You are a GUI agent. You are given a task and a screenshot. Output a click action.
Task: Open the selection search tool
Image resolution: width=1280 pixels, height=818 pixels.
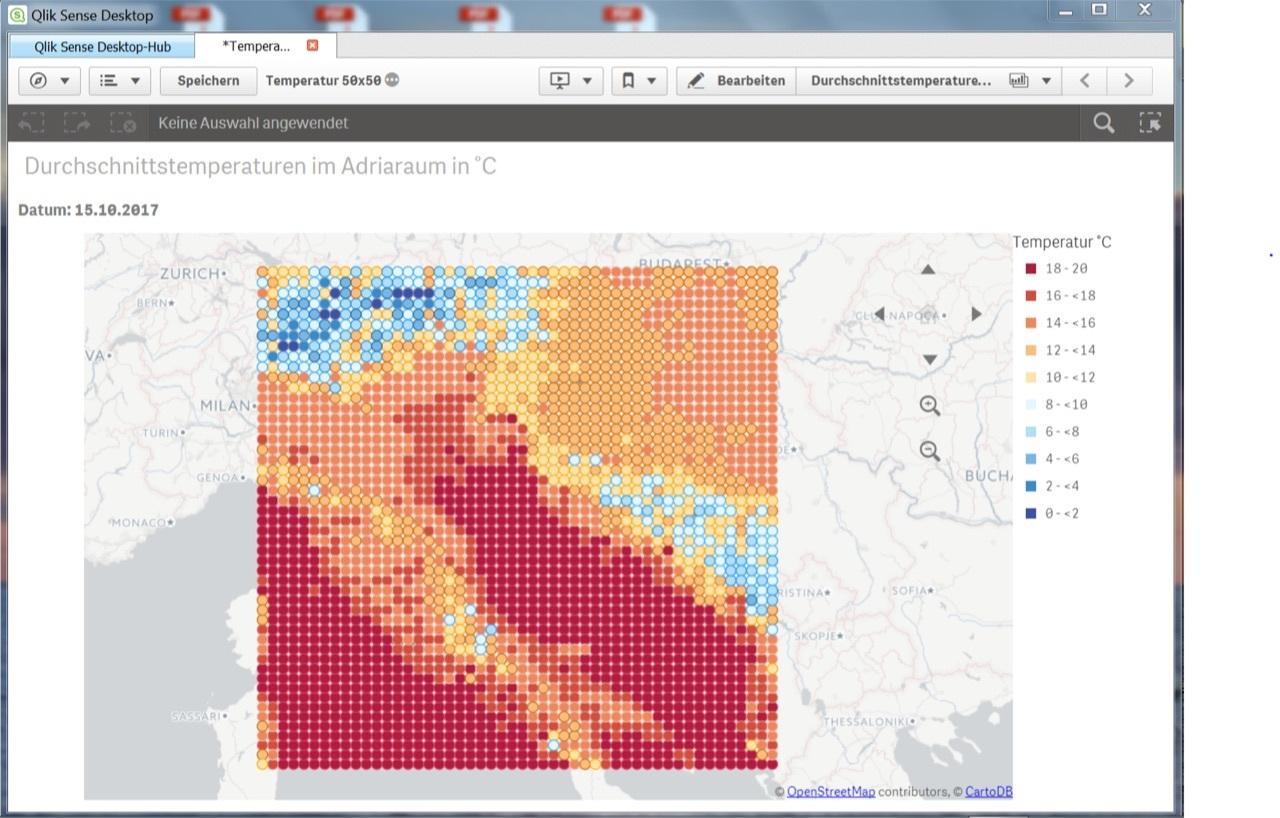click(1104, 123)
